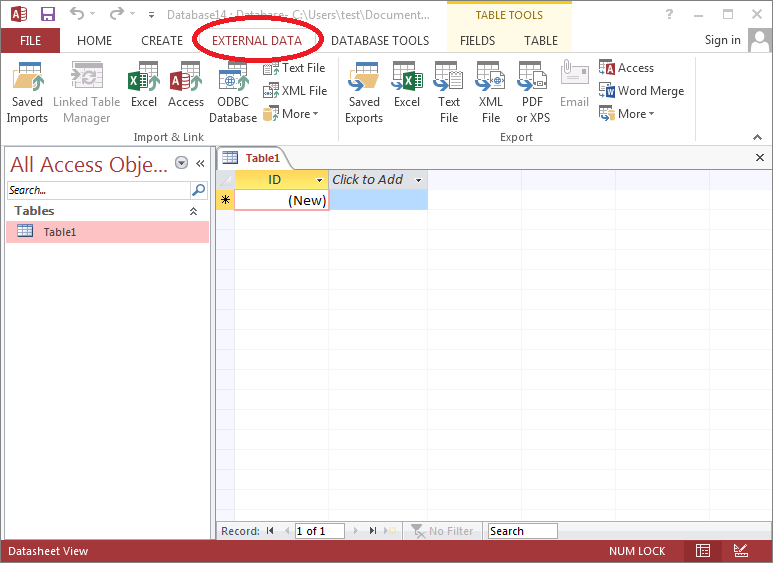The width and height of the screenshot is (773, 563).
Task: Open the ID column dropdown arrow
Action: pyautogui.click(x=319, y=180)
